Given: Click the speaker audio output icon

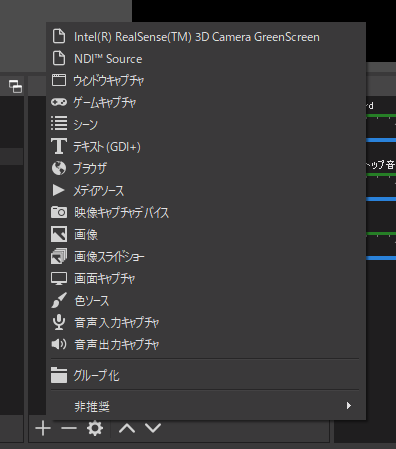Looking at the screenshot, I should 59,344.
